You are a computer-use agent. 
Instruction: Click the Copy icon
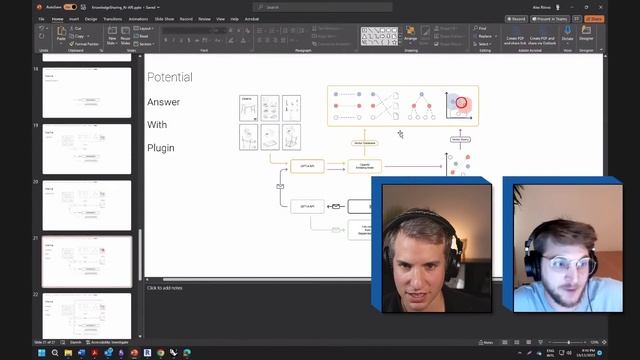tap(72, 36)
